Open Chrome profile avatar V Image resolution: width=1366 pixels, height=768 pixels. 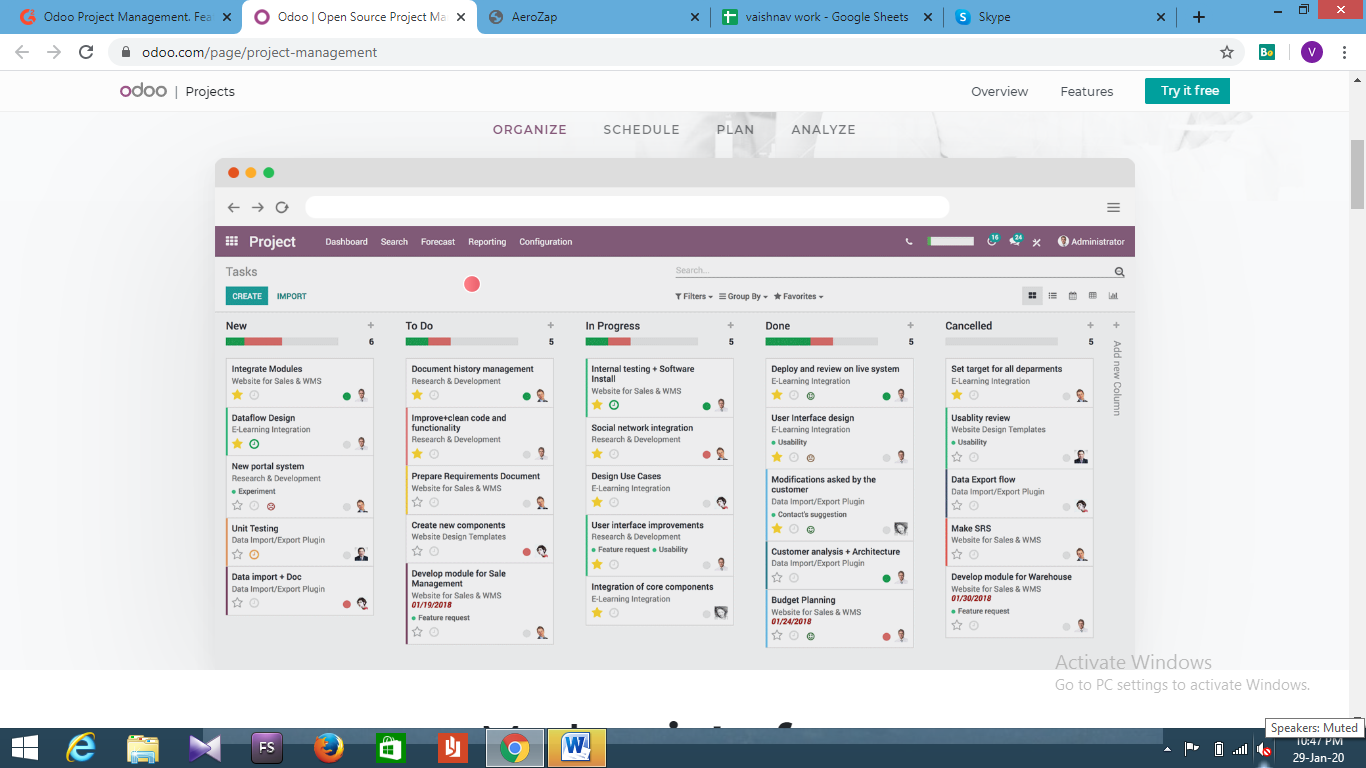pos(1312,52)
